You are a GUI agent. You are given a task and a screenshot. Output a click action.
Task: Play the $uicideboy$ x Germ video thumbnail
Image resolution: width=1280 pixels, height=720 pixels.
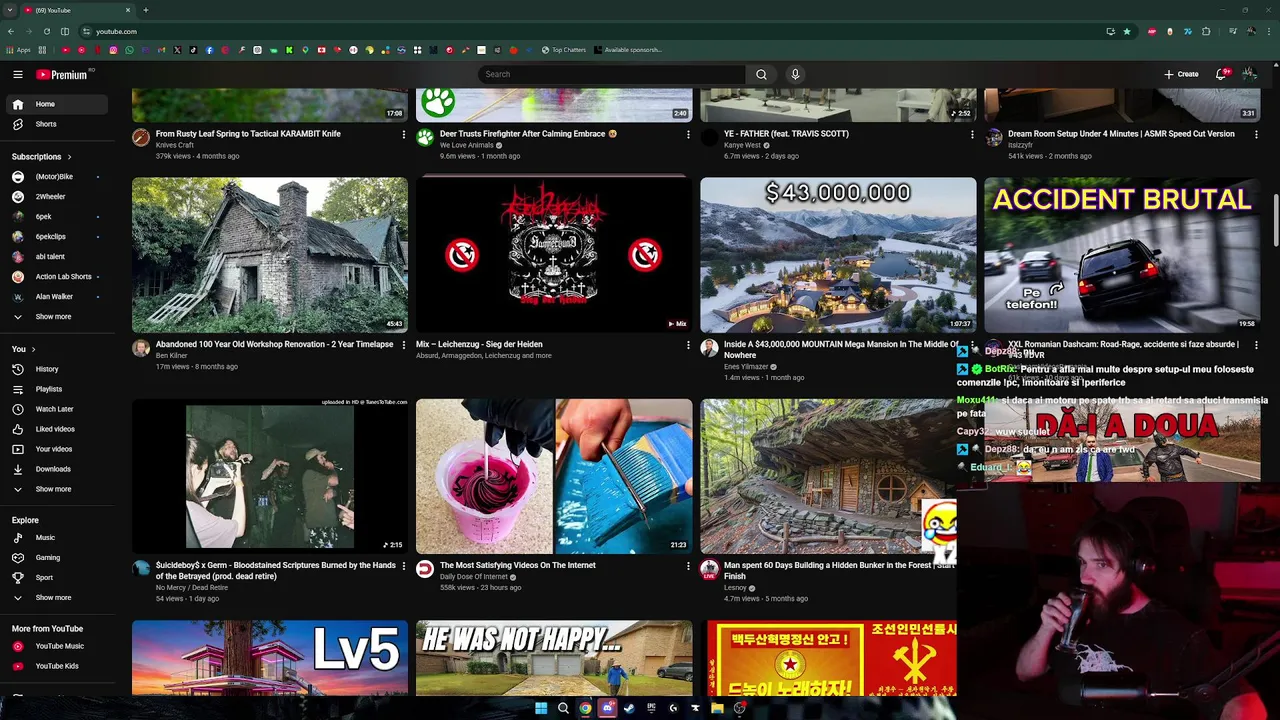coord(270,476)
